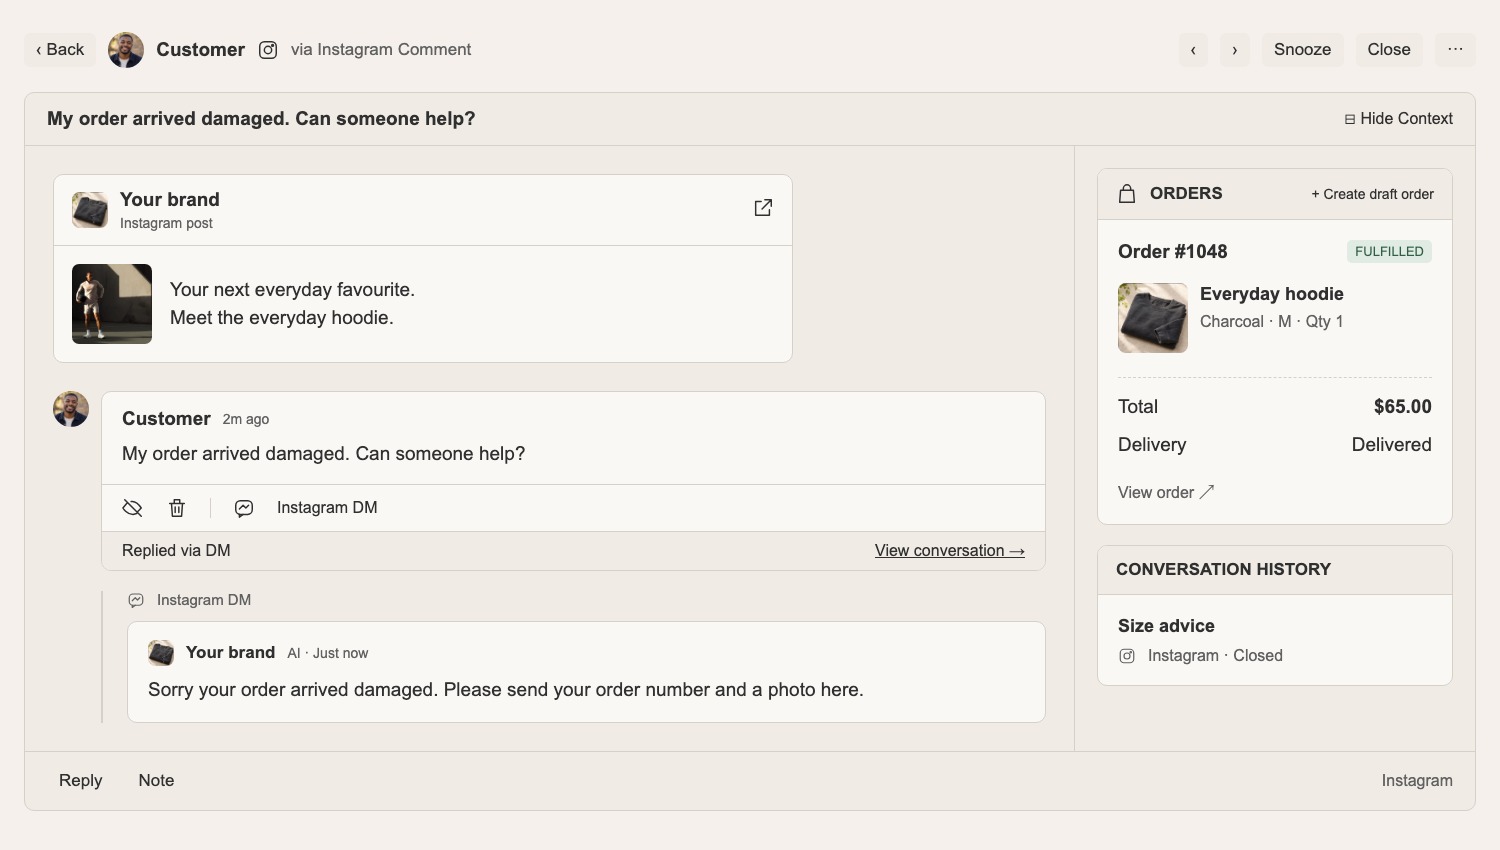Delete the comment using trash icon
Screen dimensions: 1500x850
point(177,508)
